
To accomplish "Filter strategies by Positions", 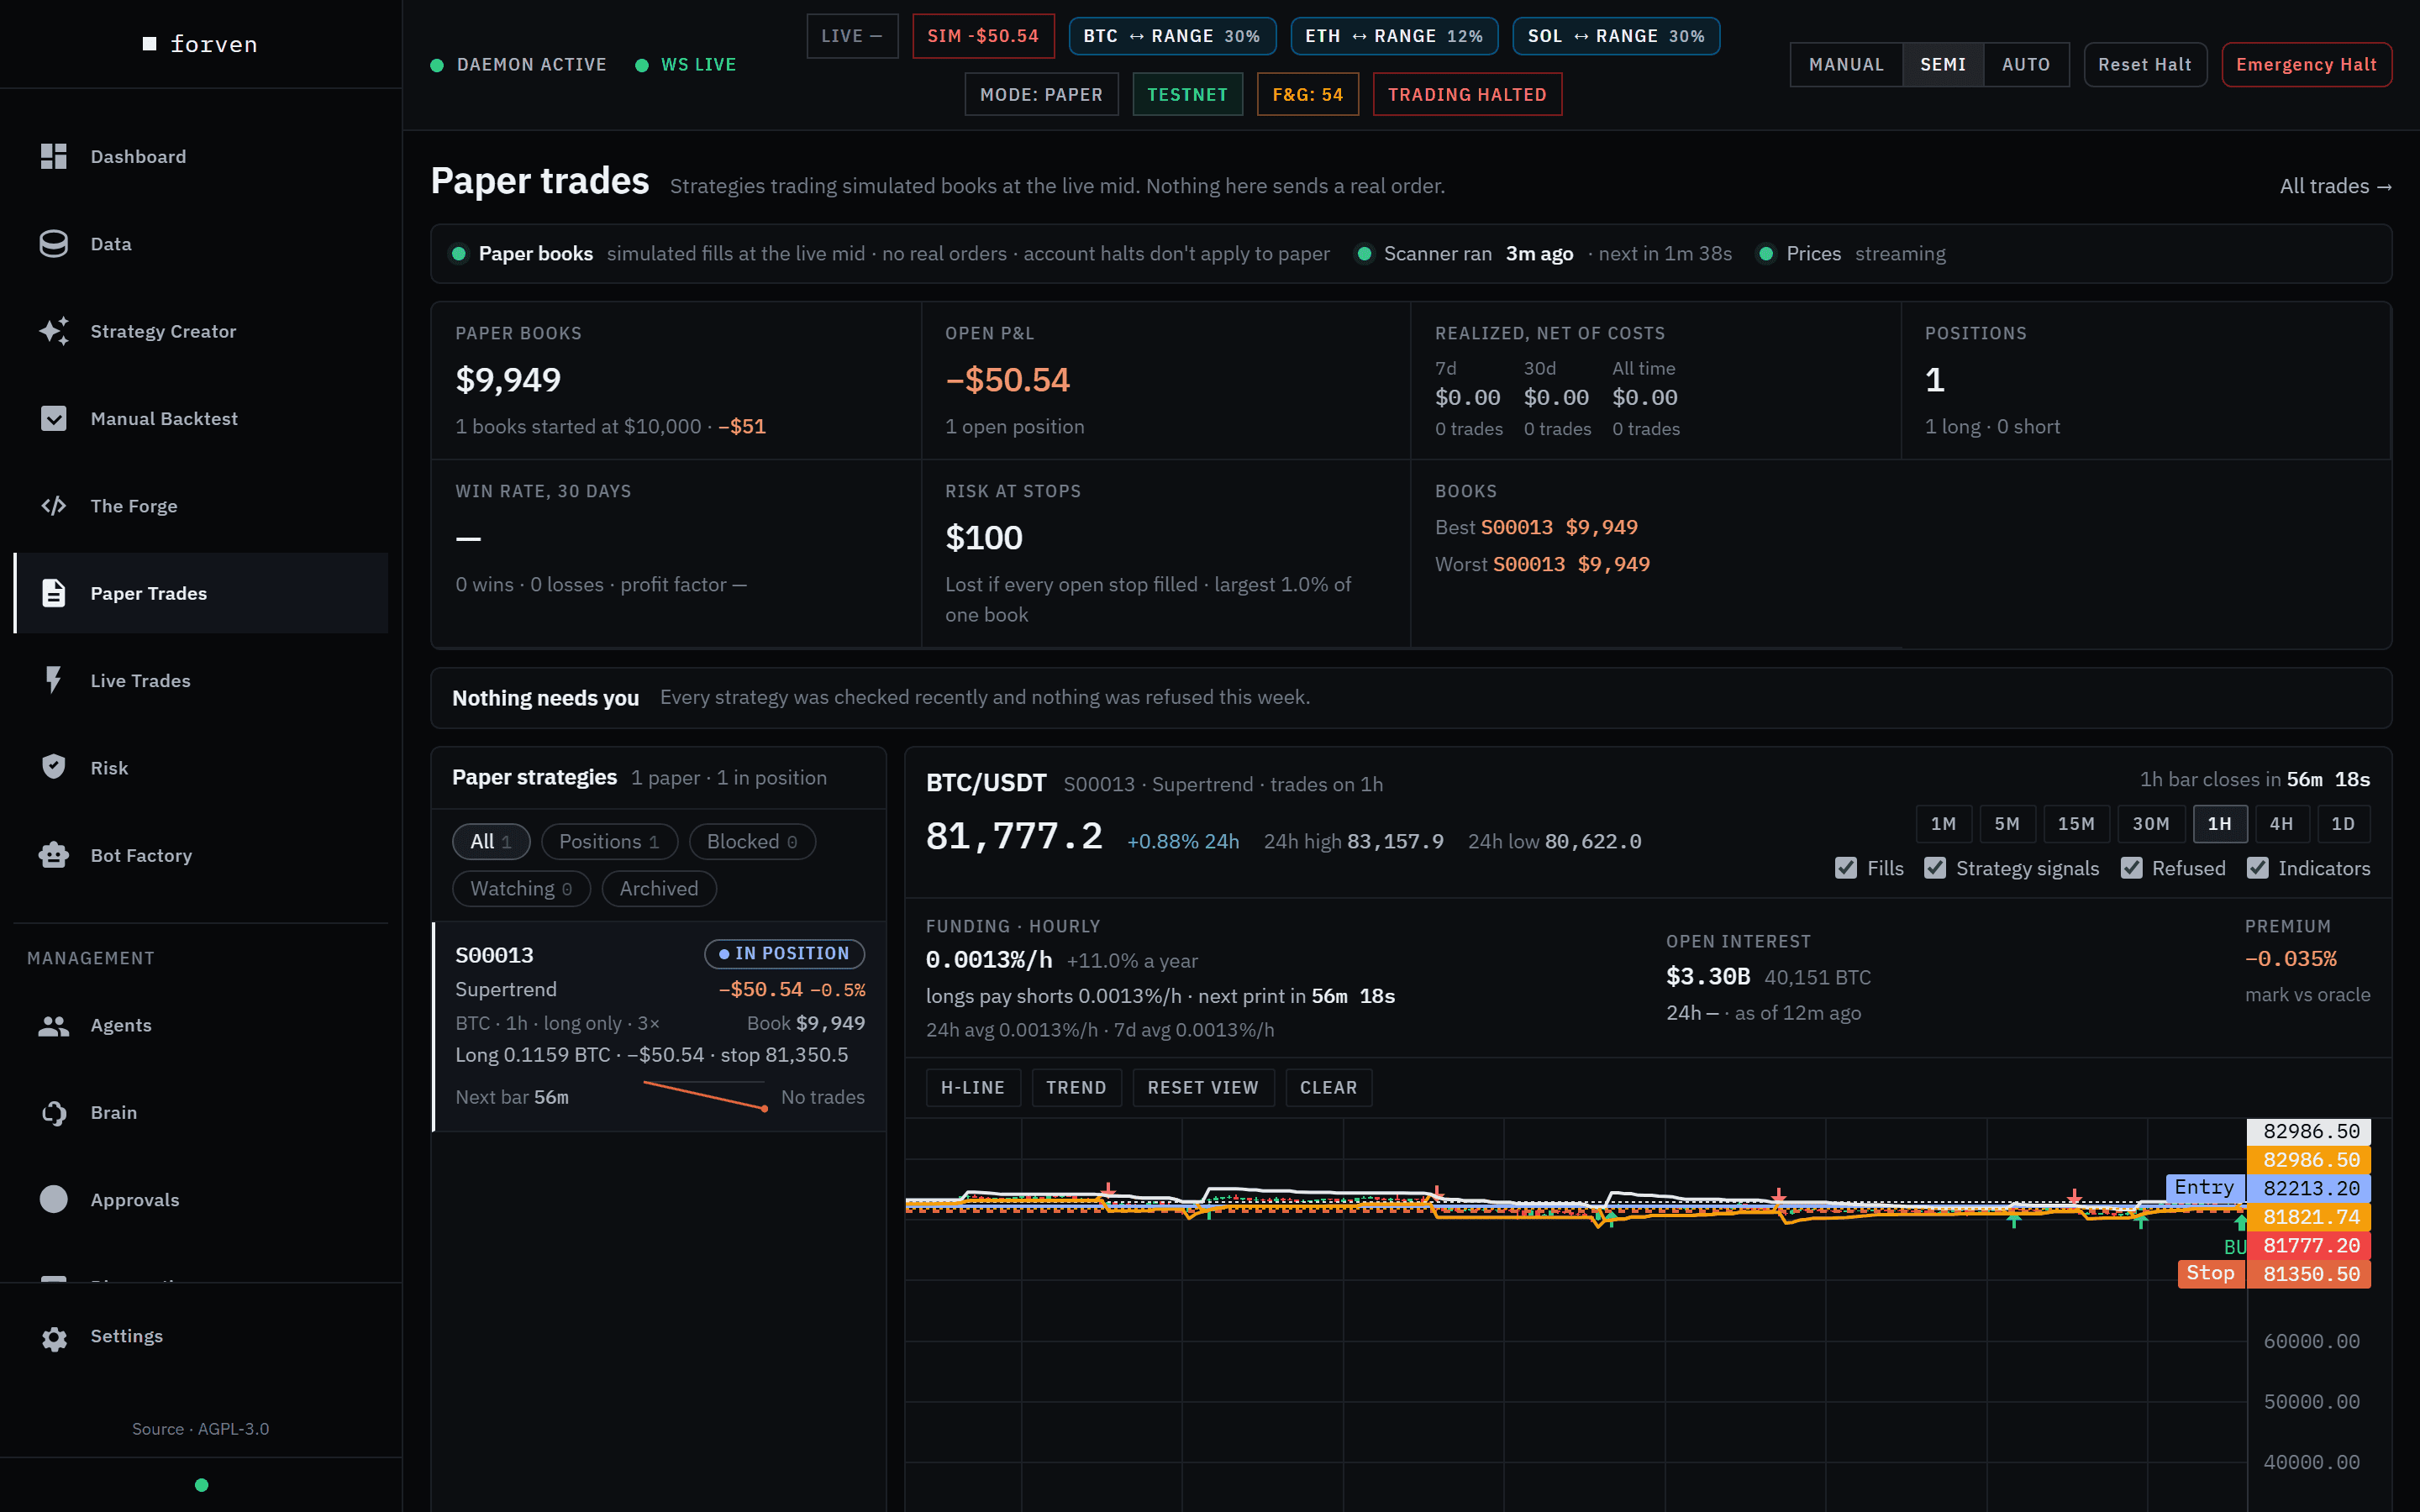I will [609, 842].
